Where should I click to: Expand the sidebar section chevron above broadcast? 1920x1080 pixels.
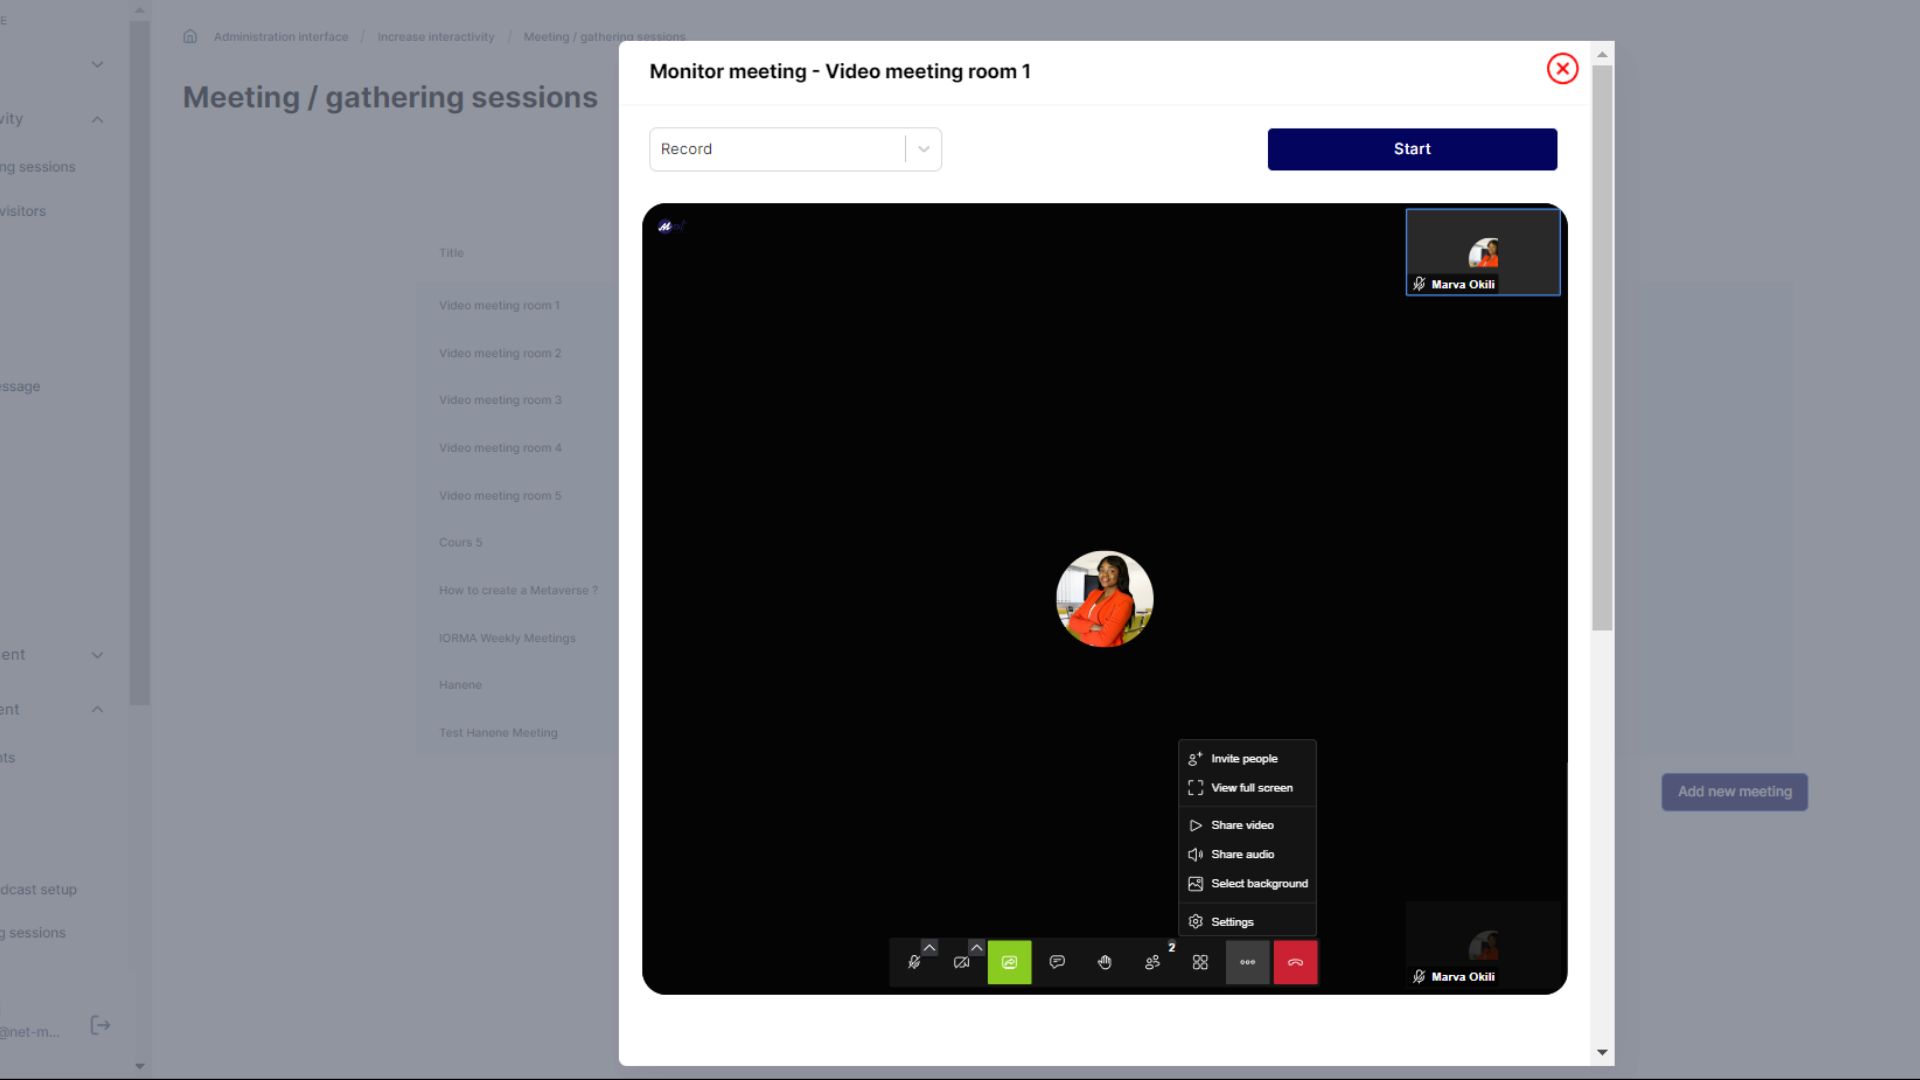pos(97,655)
